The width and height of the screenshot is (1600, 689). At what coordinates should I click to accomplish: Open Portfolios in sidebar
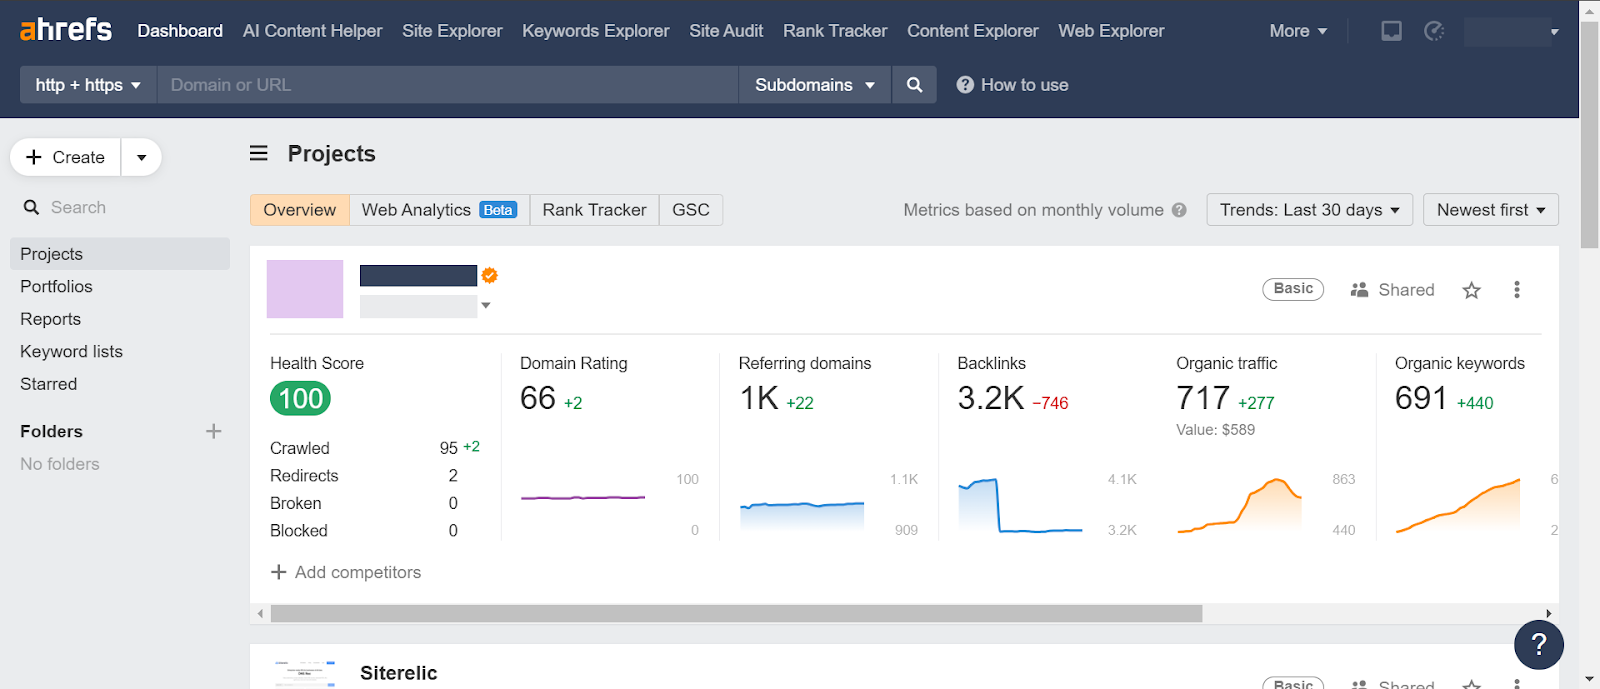coord(56,286)
